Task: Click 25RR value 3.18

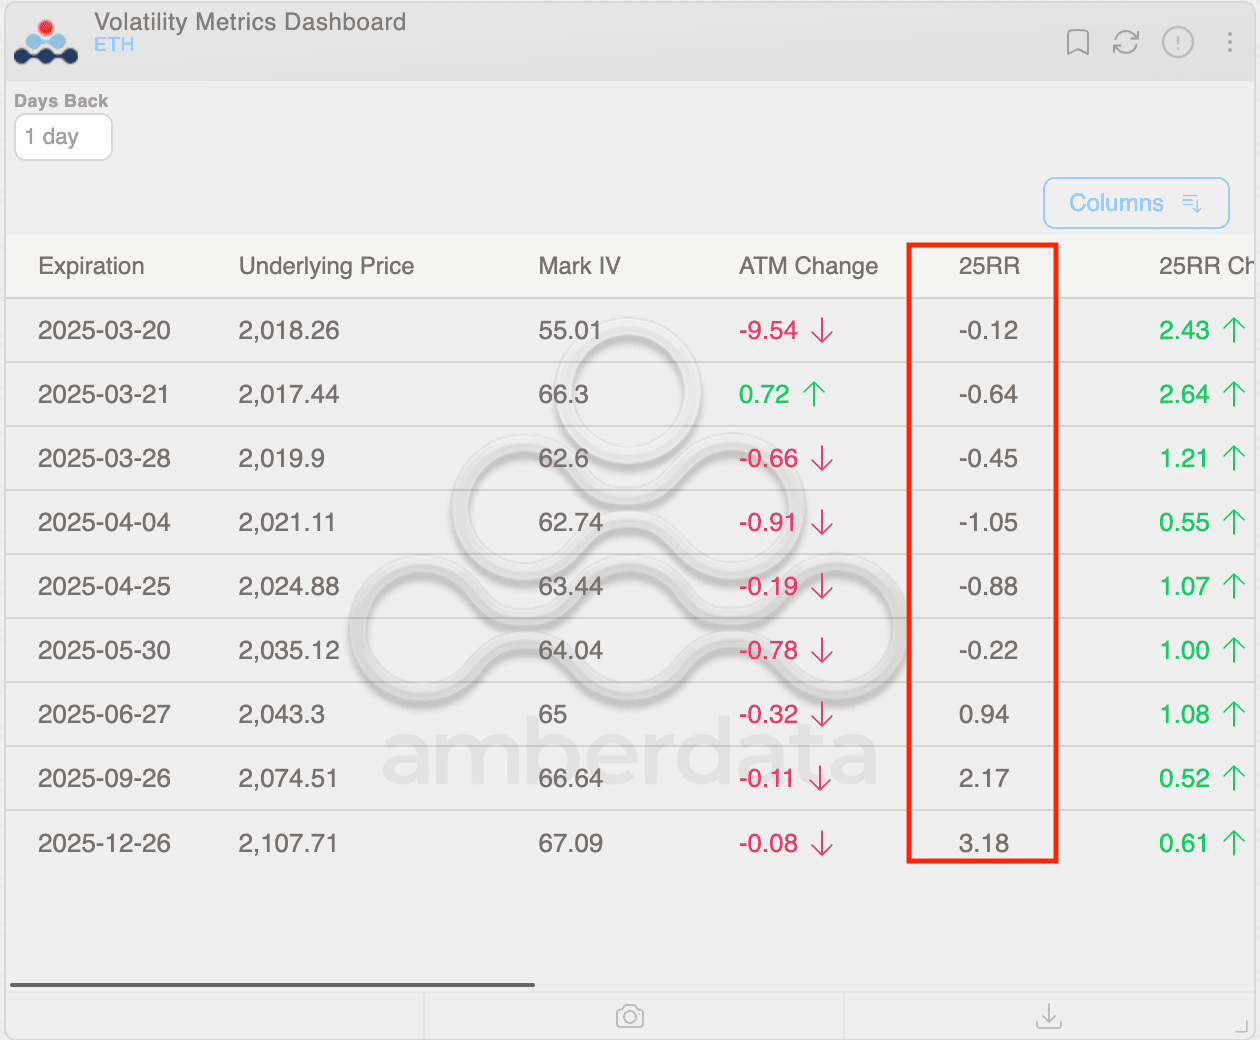Action: click(x=984, y=843)
